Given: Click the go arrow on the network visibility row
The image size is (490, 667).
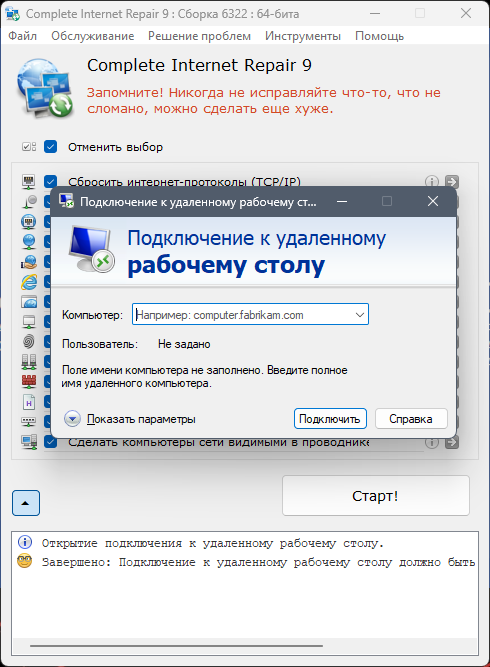Looking at the screenshot, I should (x=452, y=443).
